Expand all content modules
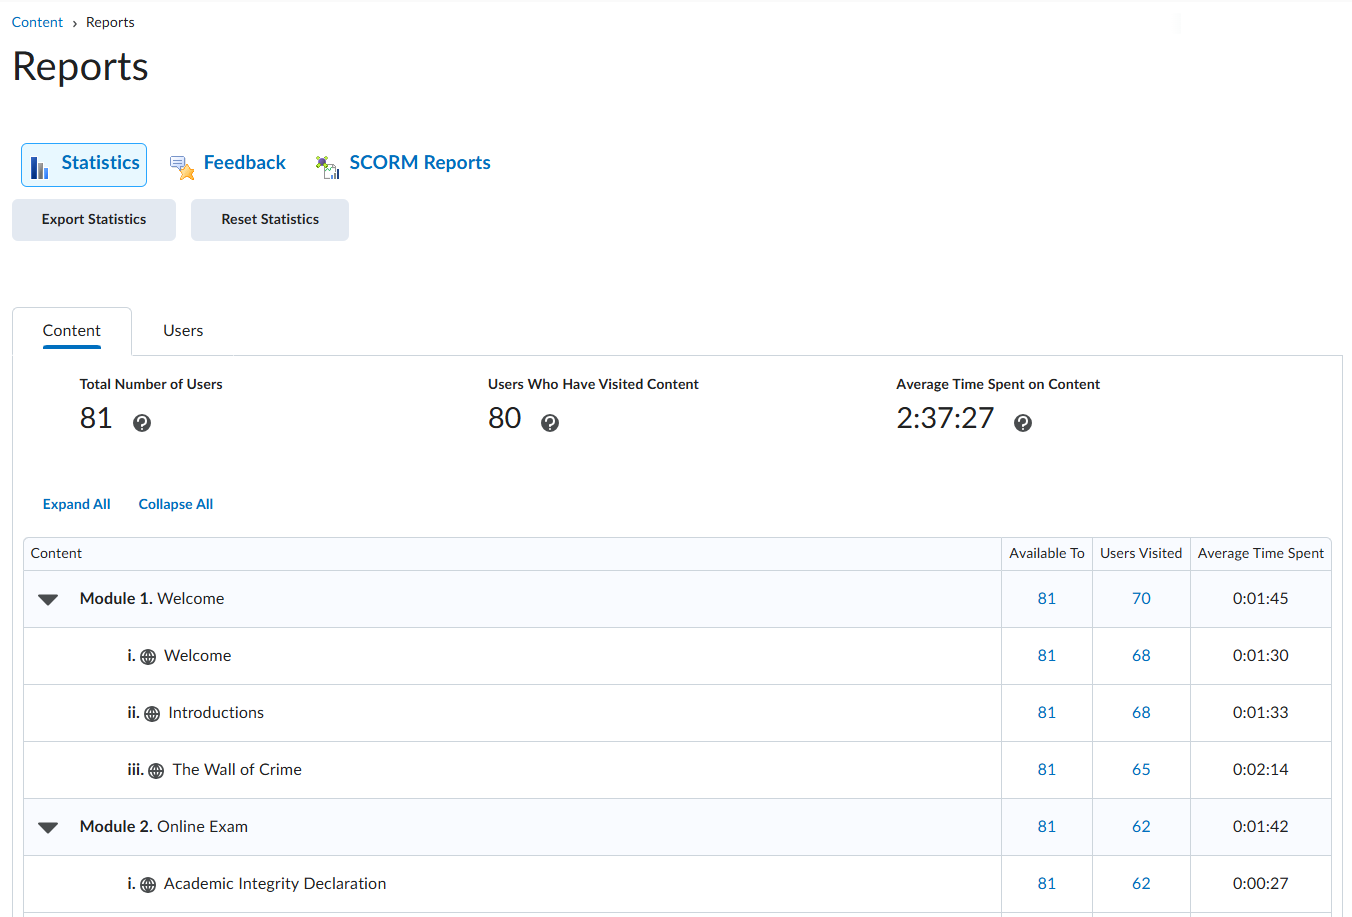The width and height of the screenshot is (1352, 917). tap(76, 504)
